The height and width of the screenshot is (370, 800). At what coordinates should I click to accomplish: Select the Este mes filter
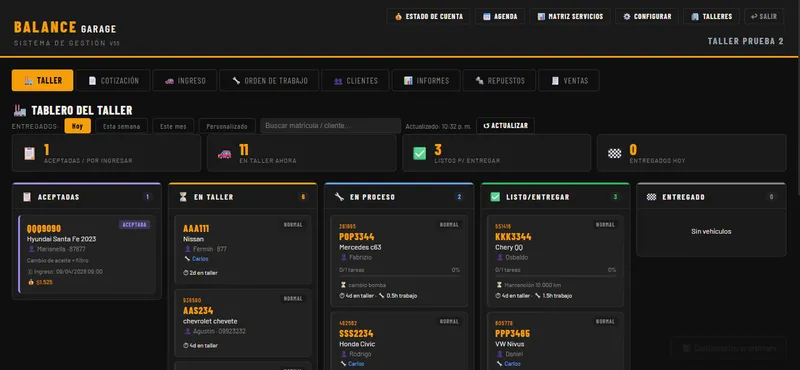tap(173, 126)
